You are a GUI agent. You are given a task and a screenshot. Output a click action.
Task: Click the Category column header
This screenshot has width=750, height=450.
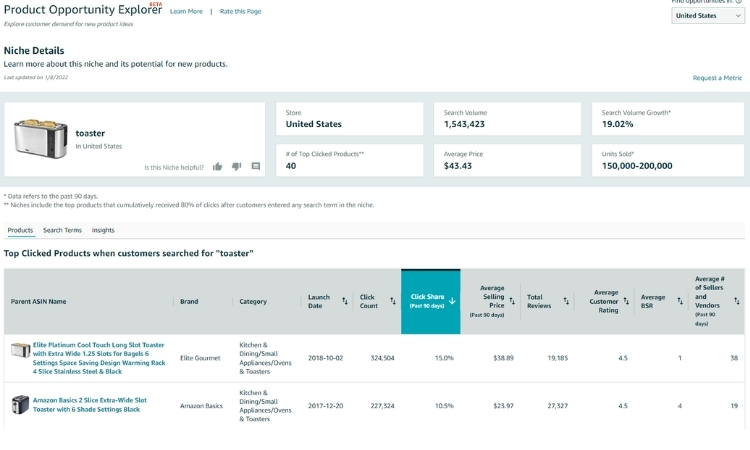click(253, 302)
